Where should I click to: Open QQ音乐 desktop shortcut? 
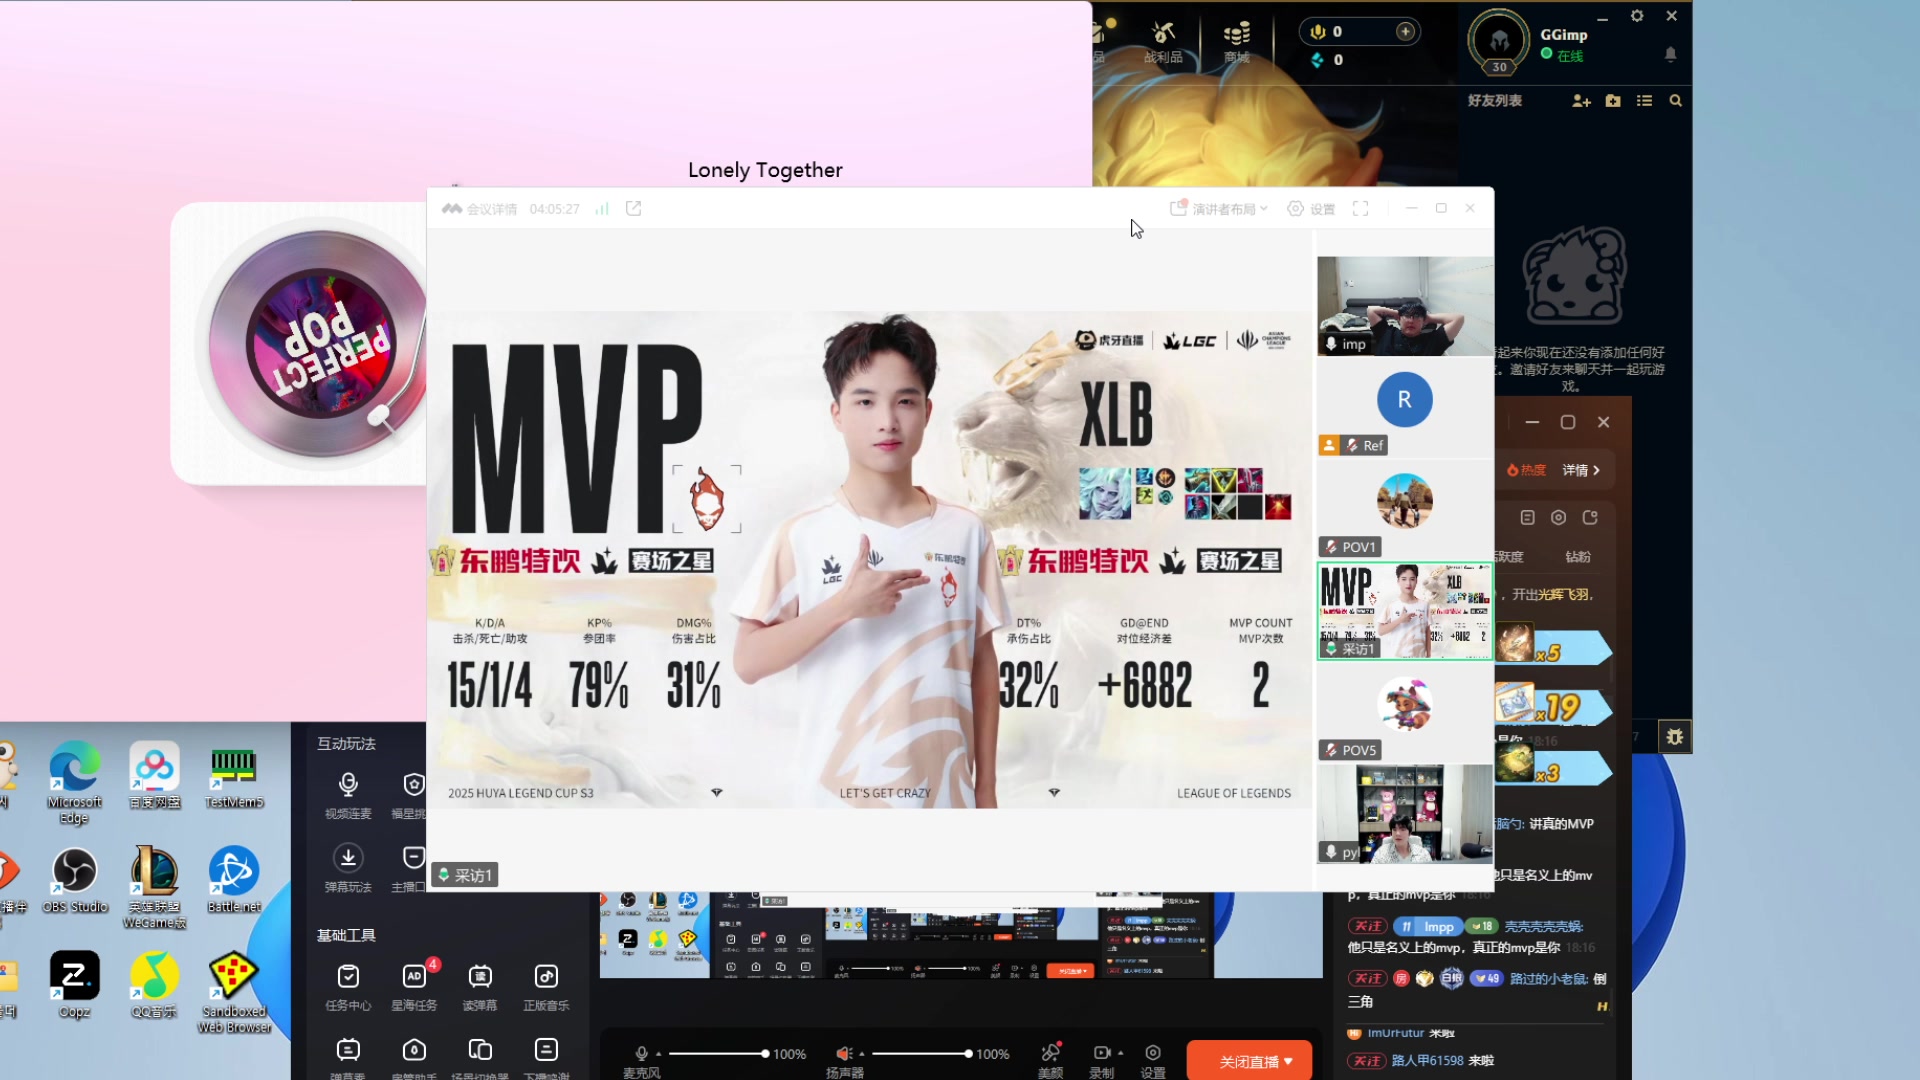154,985
